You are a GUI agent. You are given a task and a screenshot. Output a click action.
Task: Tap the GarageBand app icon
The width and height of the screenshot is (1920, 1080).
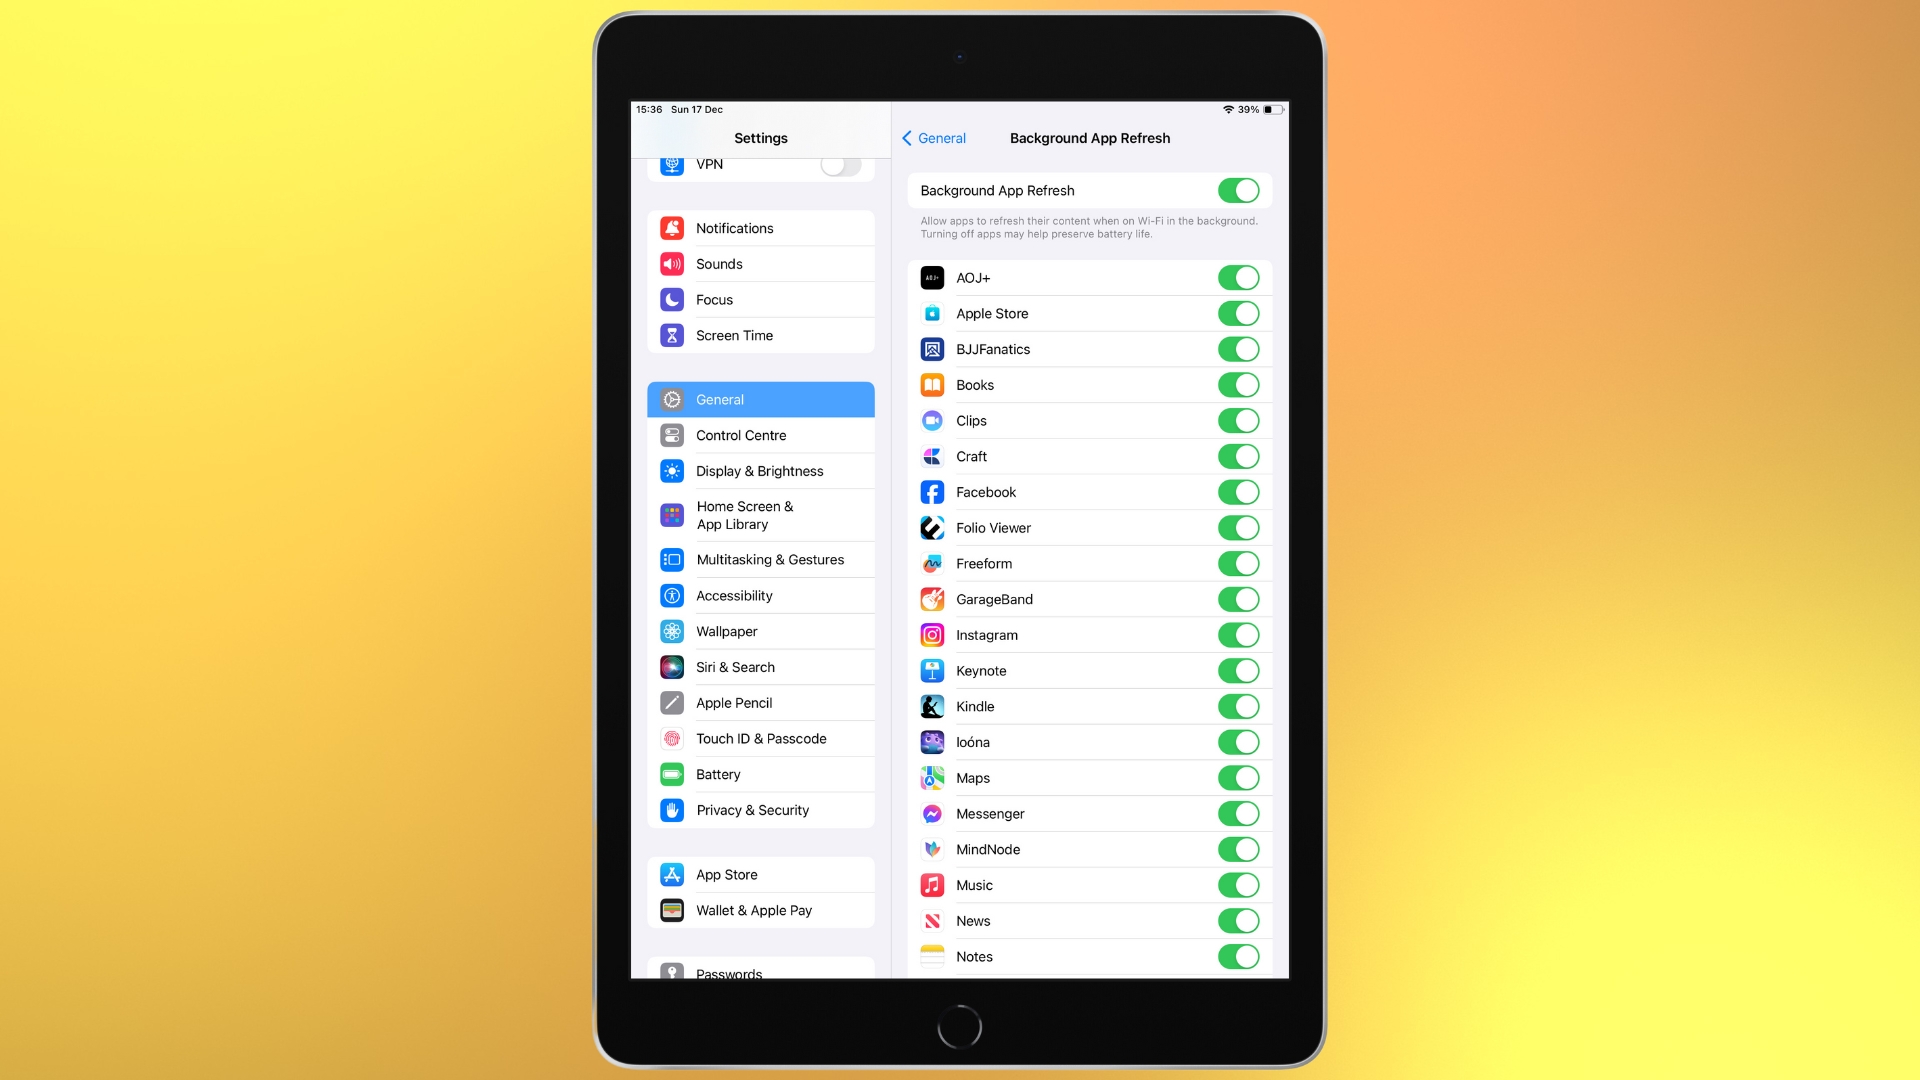[932, 599]
